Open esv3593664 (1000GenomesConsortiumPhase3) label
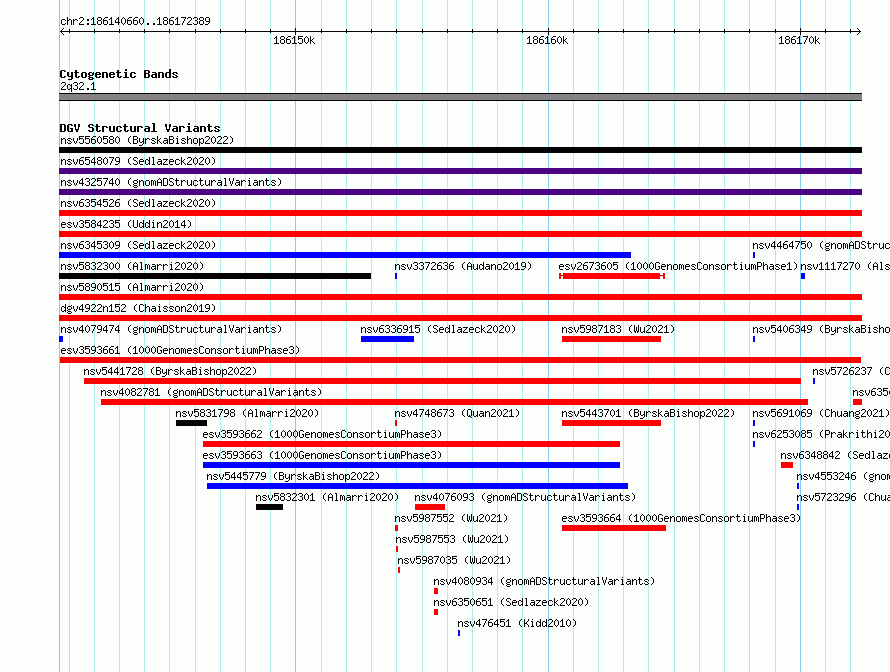The image size is (890, 672). (x=681, y=518)
